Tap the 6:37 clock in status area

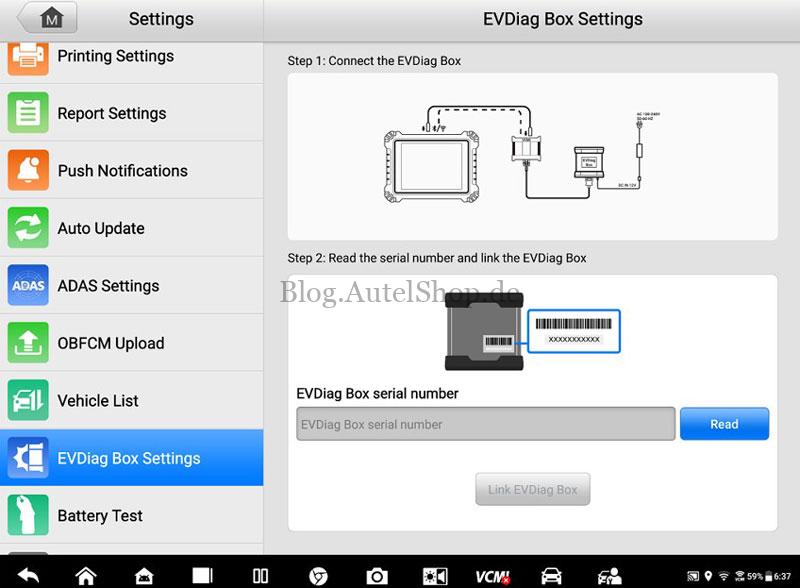(783, 576)
